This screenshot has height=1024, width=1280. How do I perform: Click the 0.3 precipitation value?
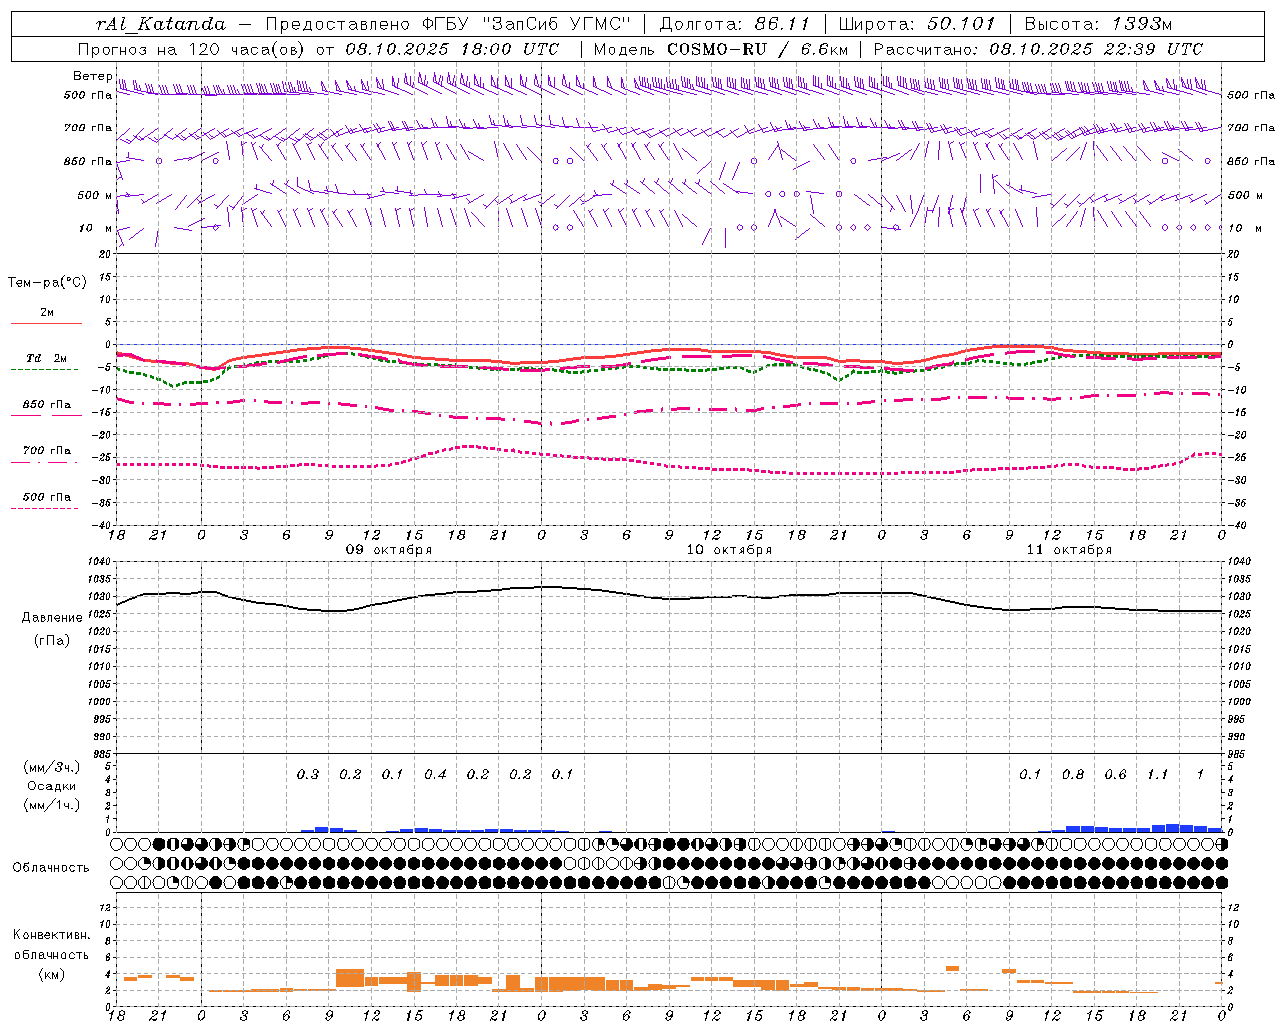click(x=308, y=774)
